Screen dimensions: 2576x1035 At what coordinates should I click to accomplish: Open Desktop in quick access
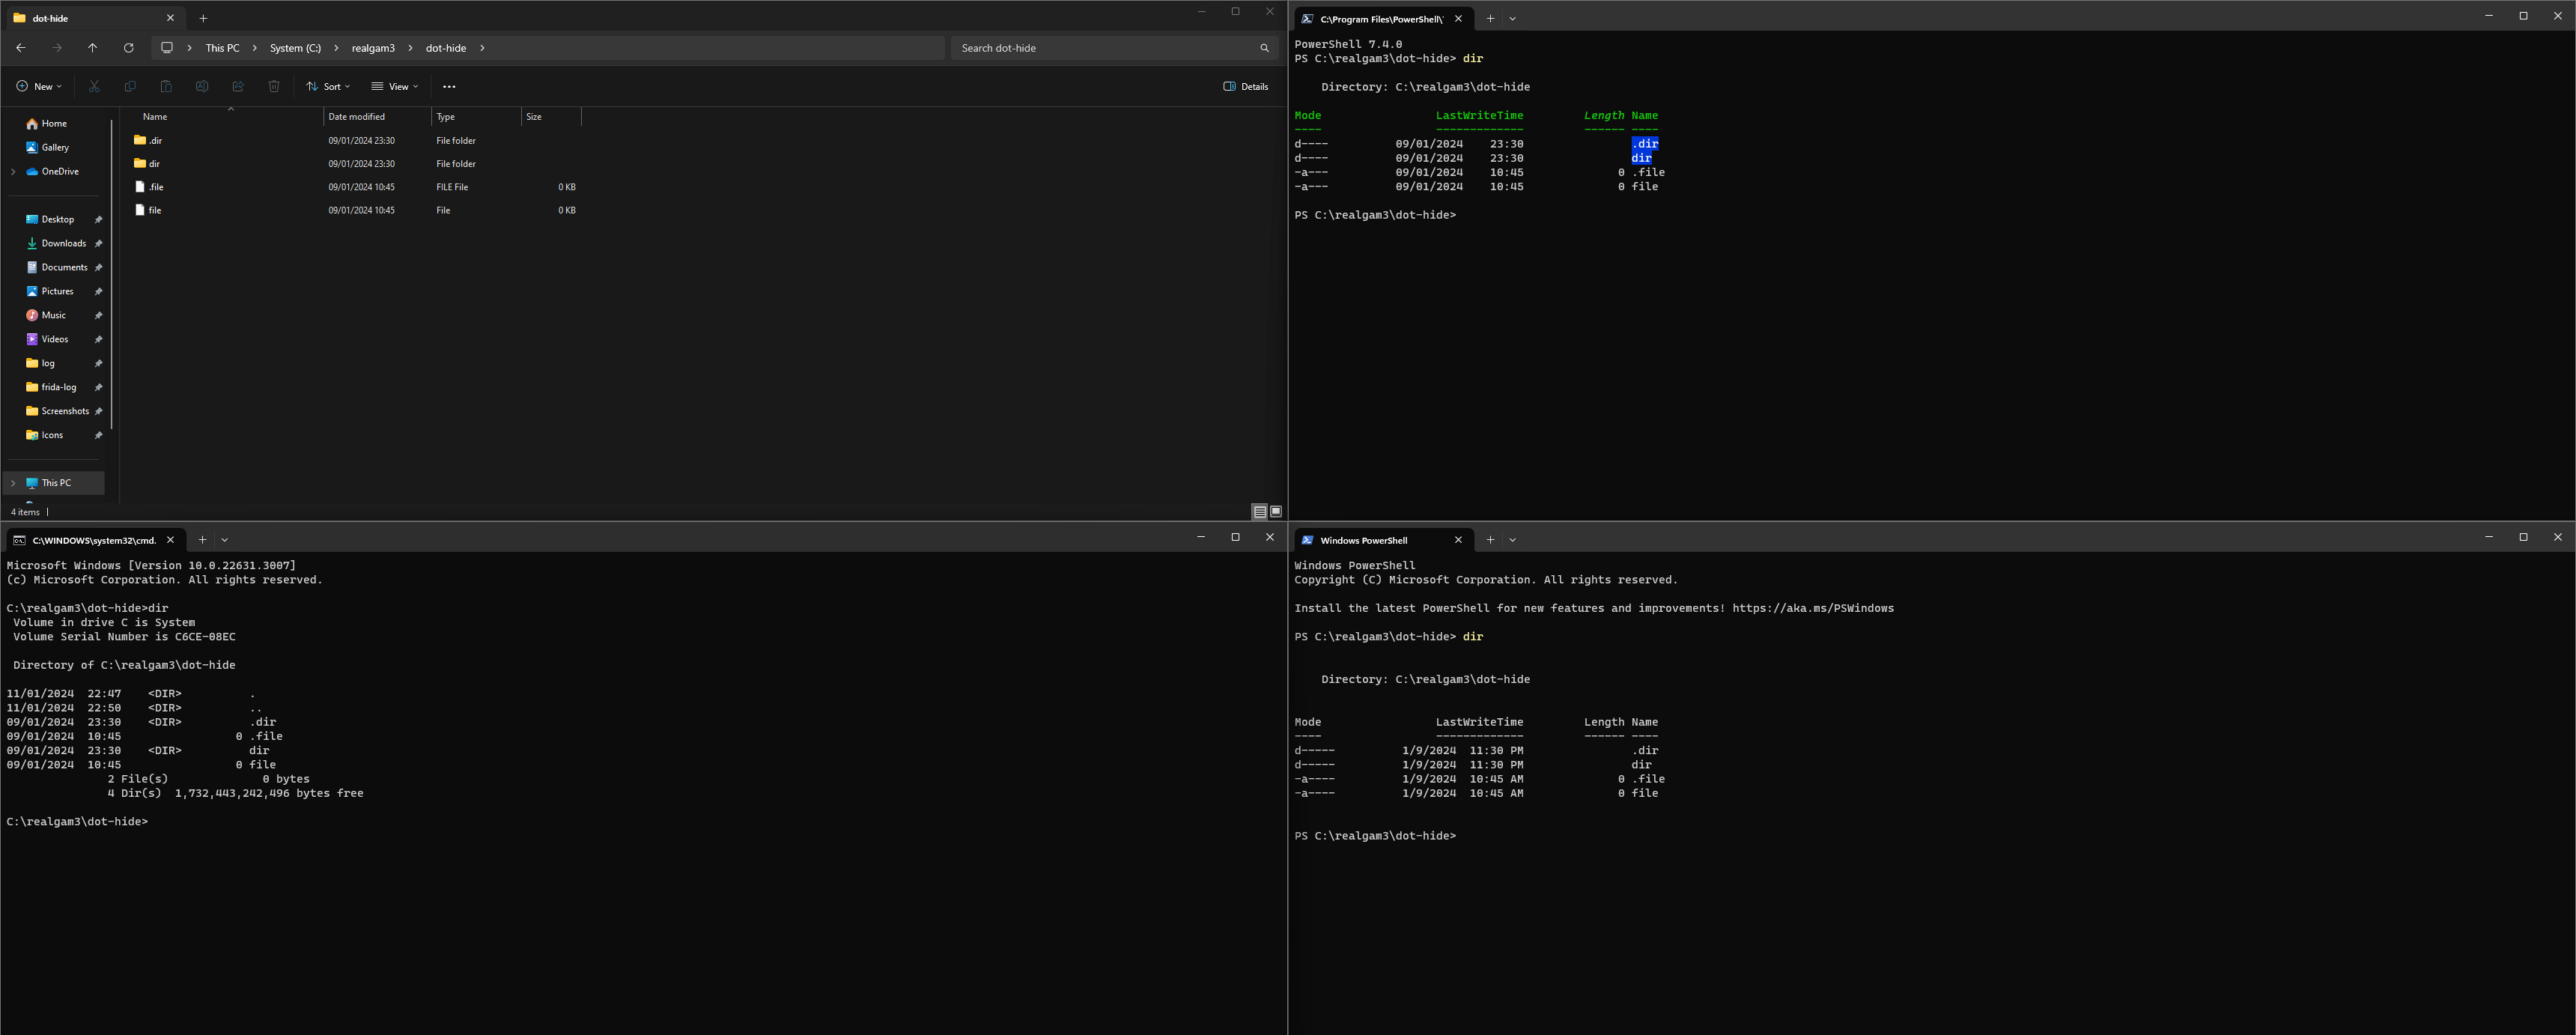(x=57, y=220)
